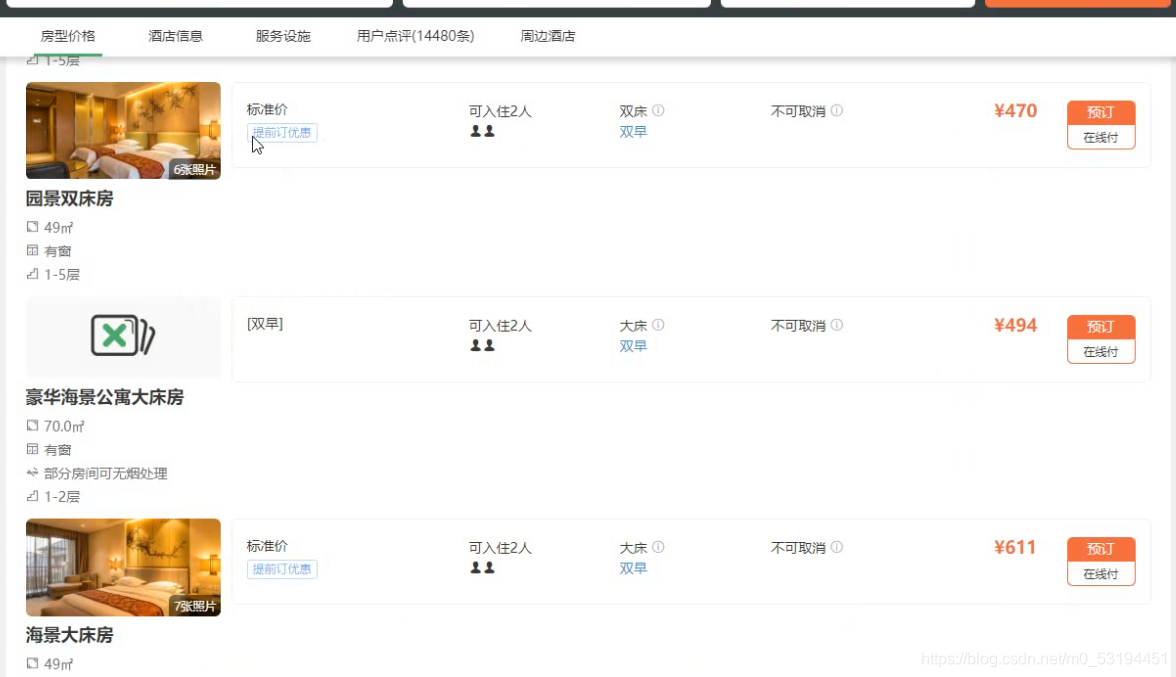The height and width of the screenshot is (677, 1176).
Task: Click the ¥611 price
Action: (x=1016, y=547)
